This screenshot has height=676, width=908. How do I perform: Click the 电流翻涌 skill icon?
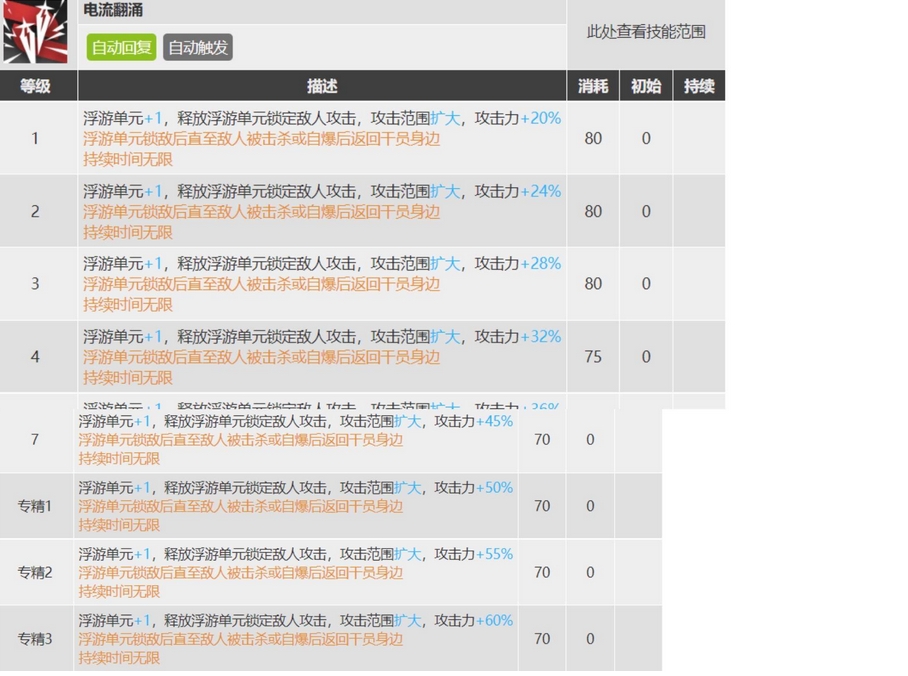pos(35,31)
